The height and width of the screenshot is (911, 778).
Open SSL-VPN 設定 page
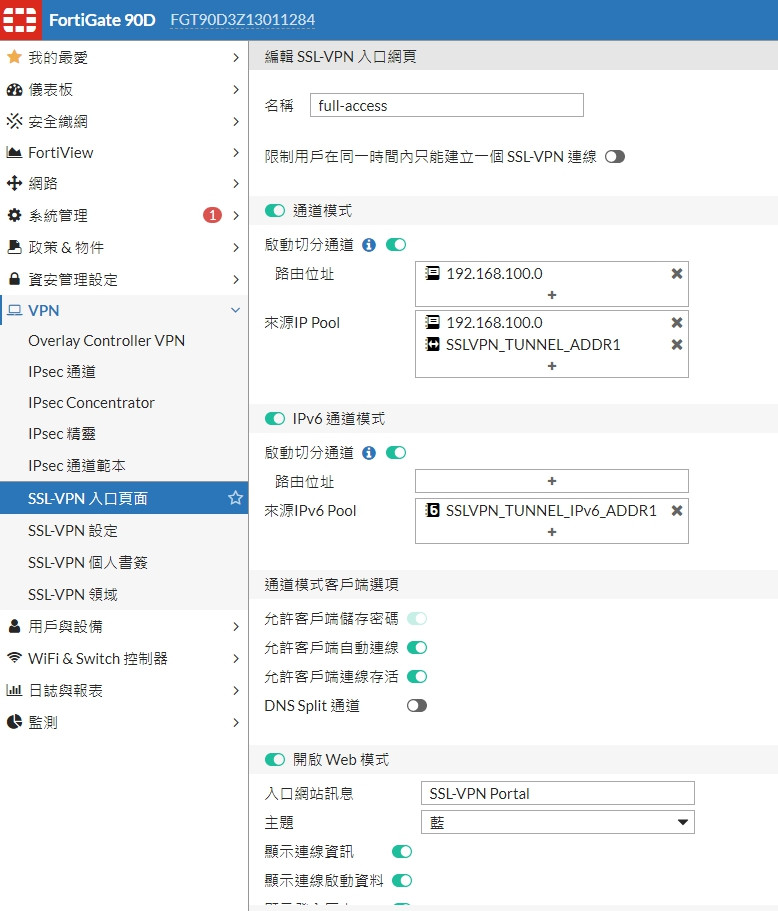(x=73, y=530)
